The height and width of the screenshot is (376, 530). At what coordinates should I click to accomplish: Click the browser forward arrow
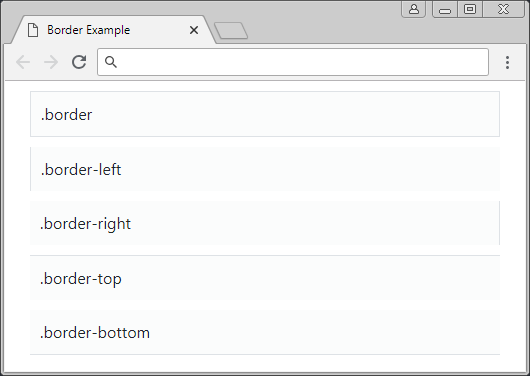pos(51,62)
